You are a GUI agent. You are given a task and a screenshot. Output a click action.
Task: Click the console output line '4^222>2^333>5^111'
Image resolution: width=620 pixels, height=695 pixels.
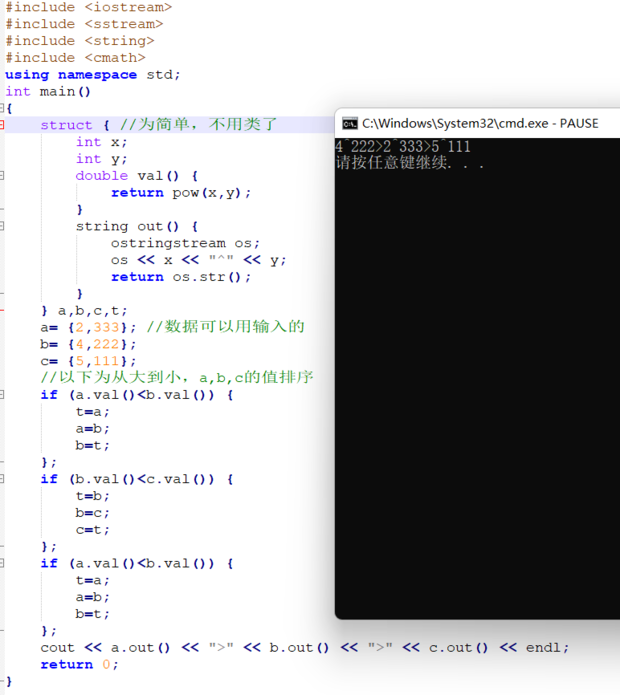(x=402, y=146)
